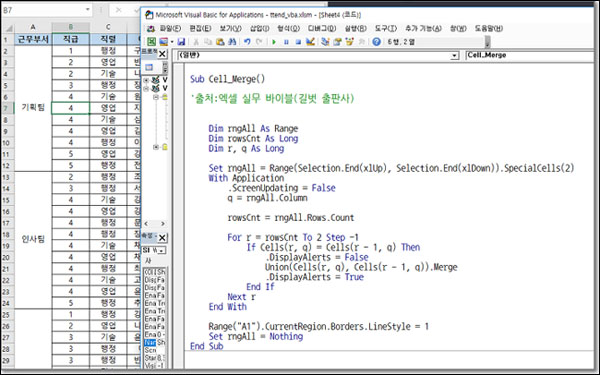
Task: Click the Break pause icon
Action: pyautogui.click(x=286, y=42)
